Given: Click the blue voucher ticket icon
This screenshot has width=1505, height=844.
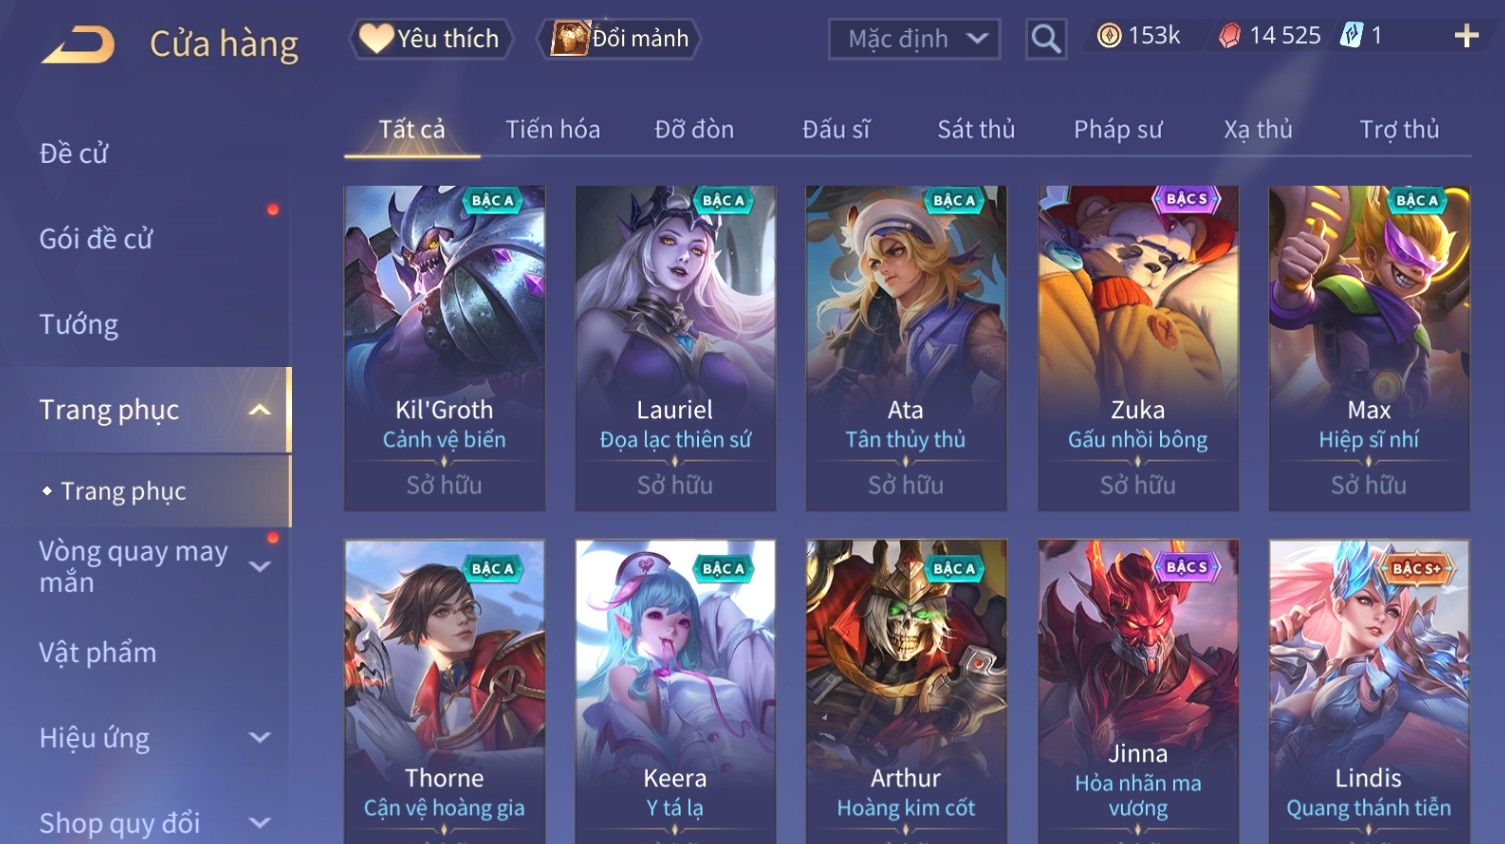Looking at the screenshot, I should point(1351,36).
